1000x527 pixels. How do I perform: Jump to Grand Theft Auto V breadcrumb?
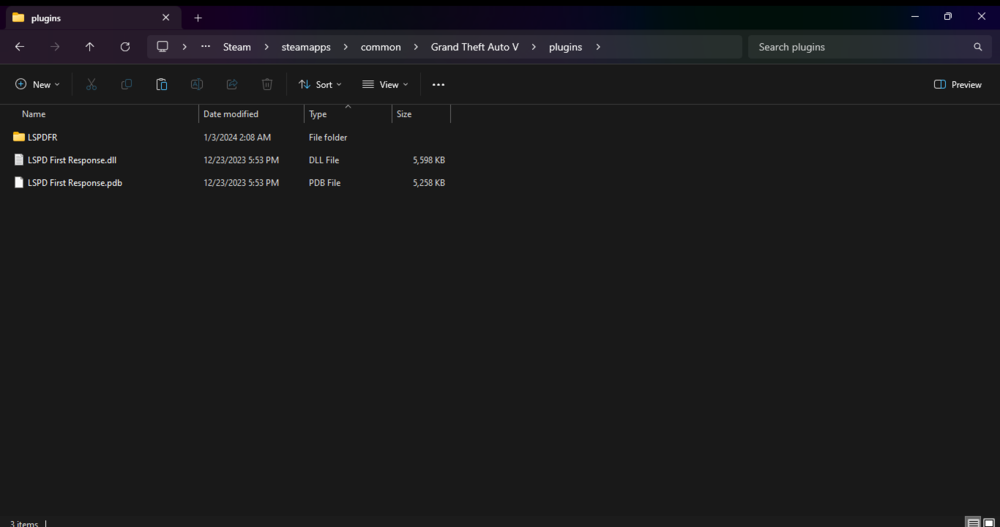point(474,47)
